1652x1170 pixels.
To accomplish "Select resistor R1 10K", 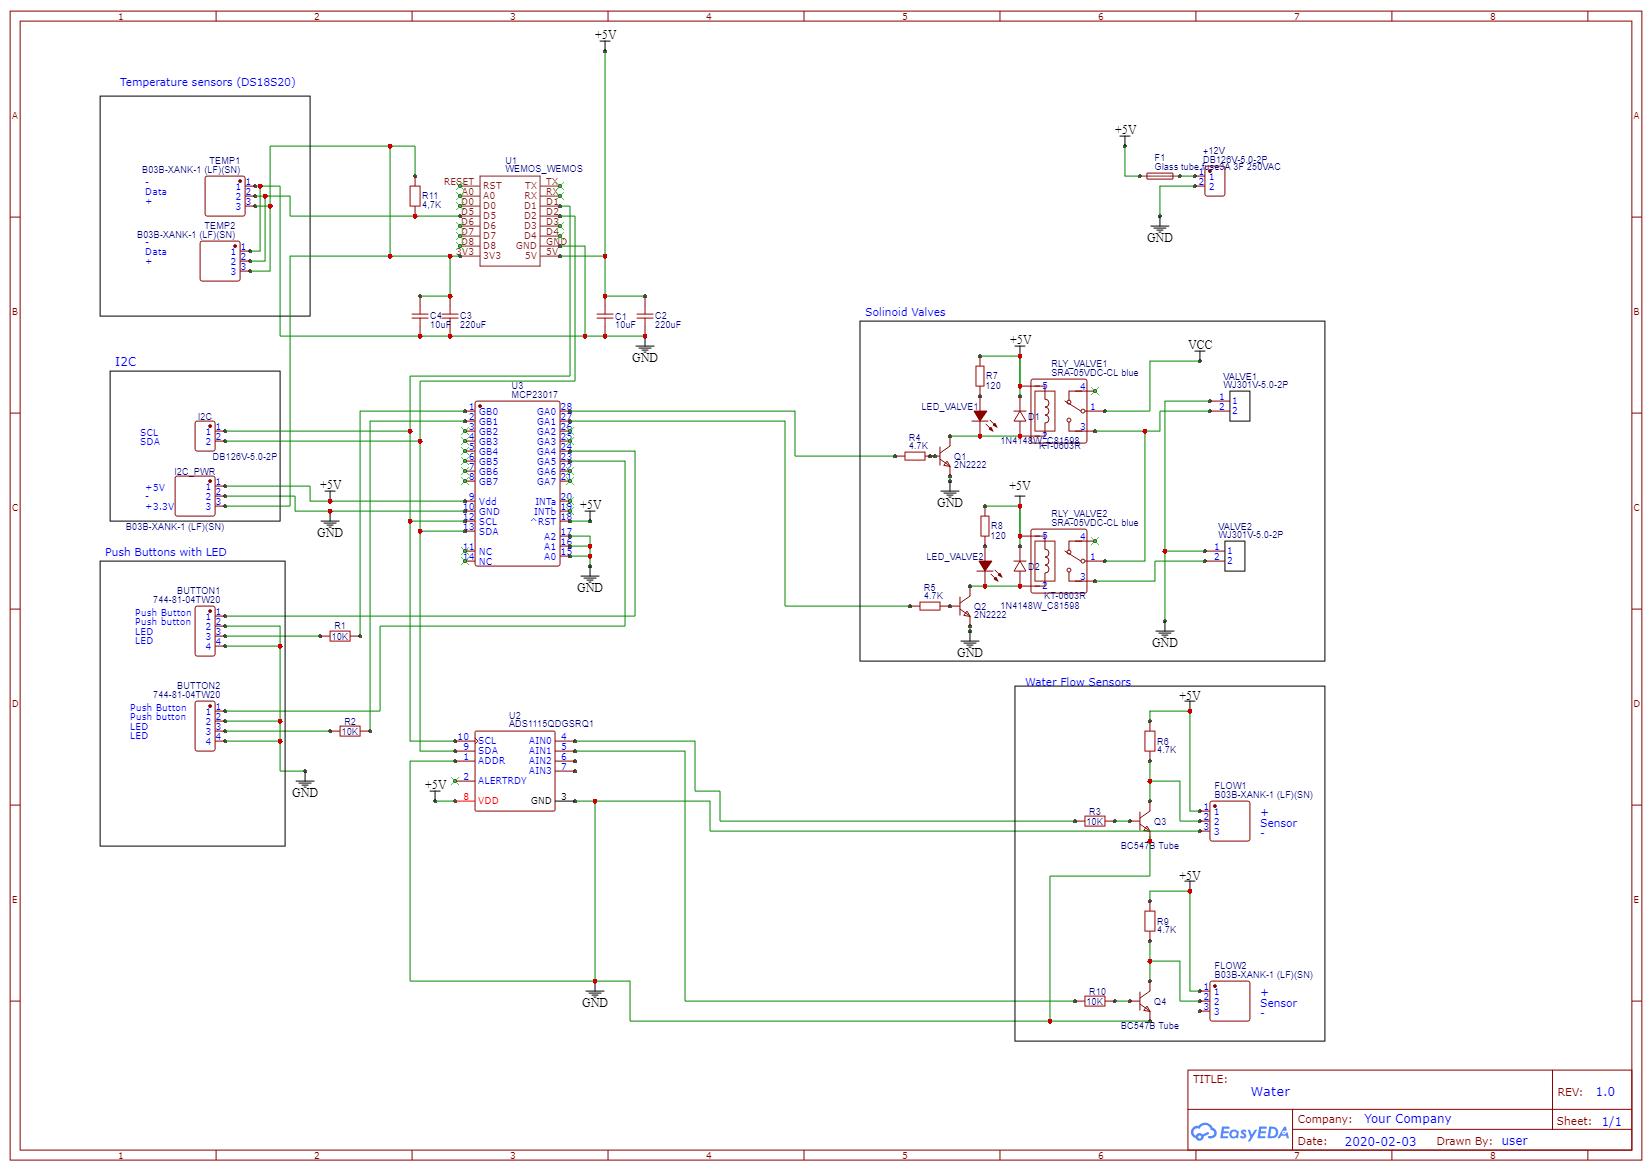I will 340,636.
